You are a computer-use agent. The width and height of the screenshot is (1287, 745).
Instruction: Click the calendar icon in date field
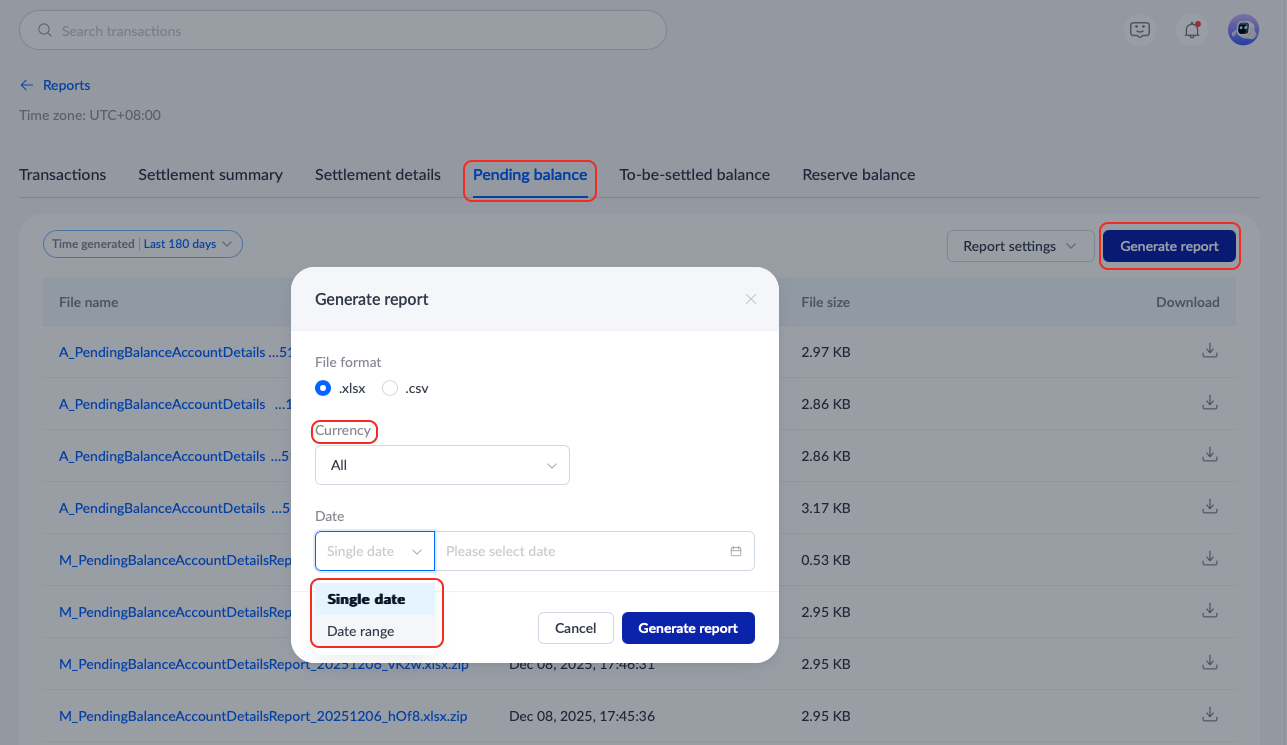tap(736, 551)
